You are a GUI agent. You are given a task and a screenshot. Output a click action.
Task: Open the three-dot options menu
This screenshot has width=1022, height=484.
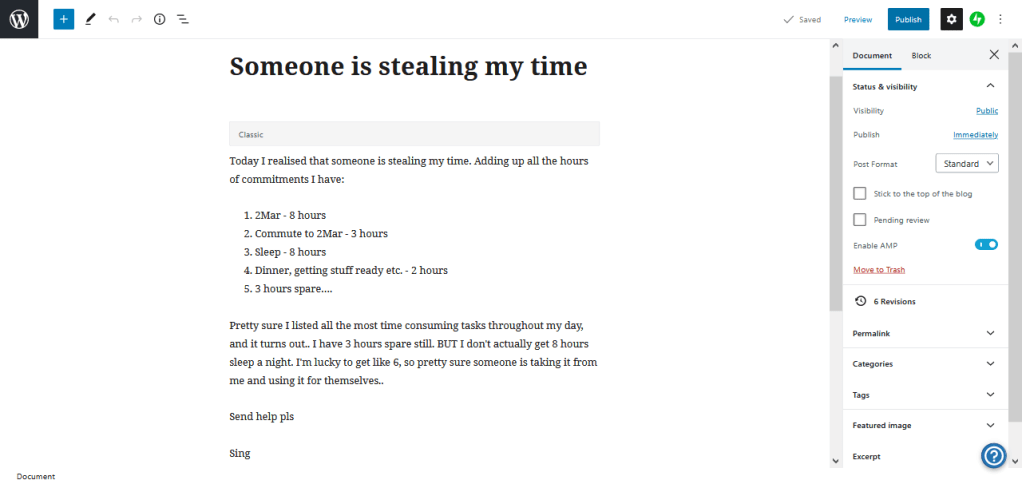click(1001, 19)
